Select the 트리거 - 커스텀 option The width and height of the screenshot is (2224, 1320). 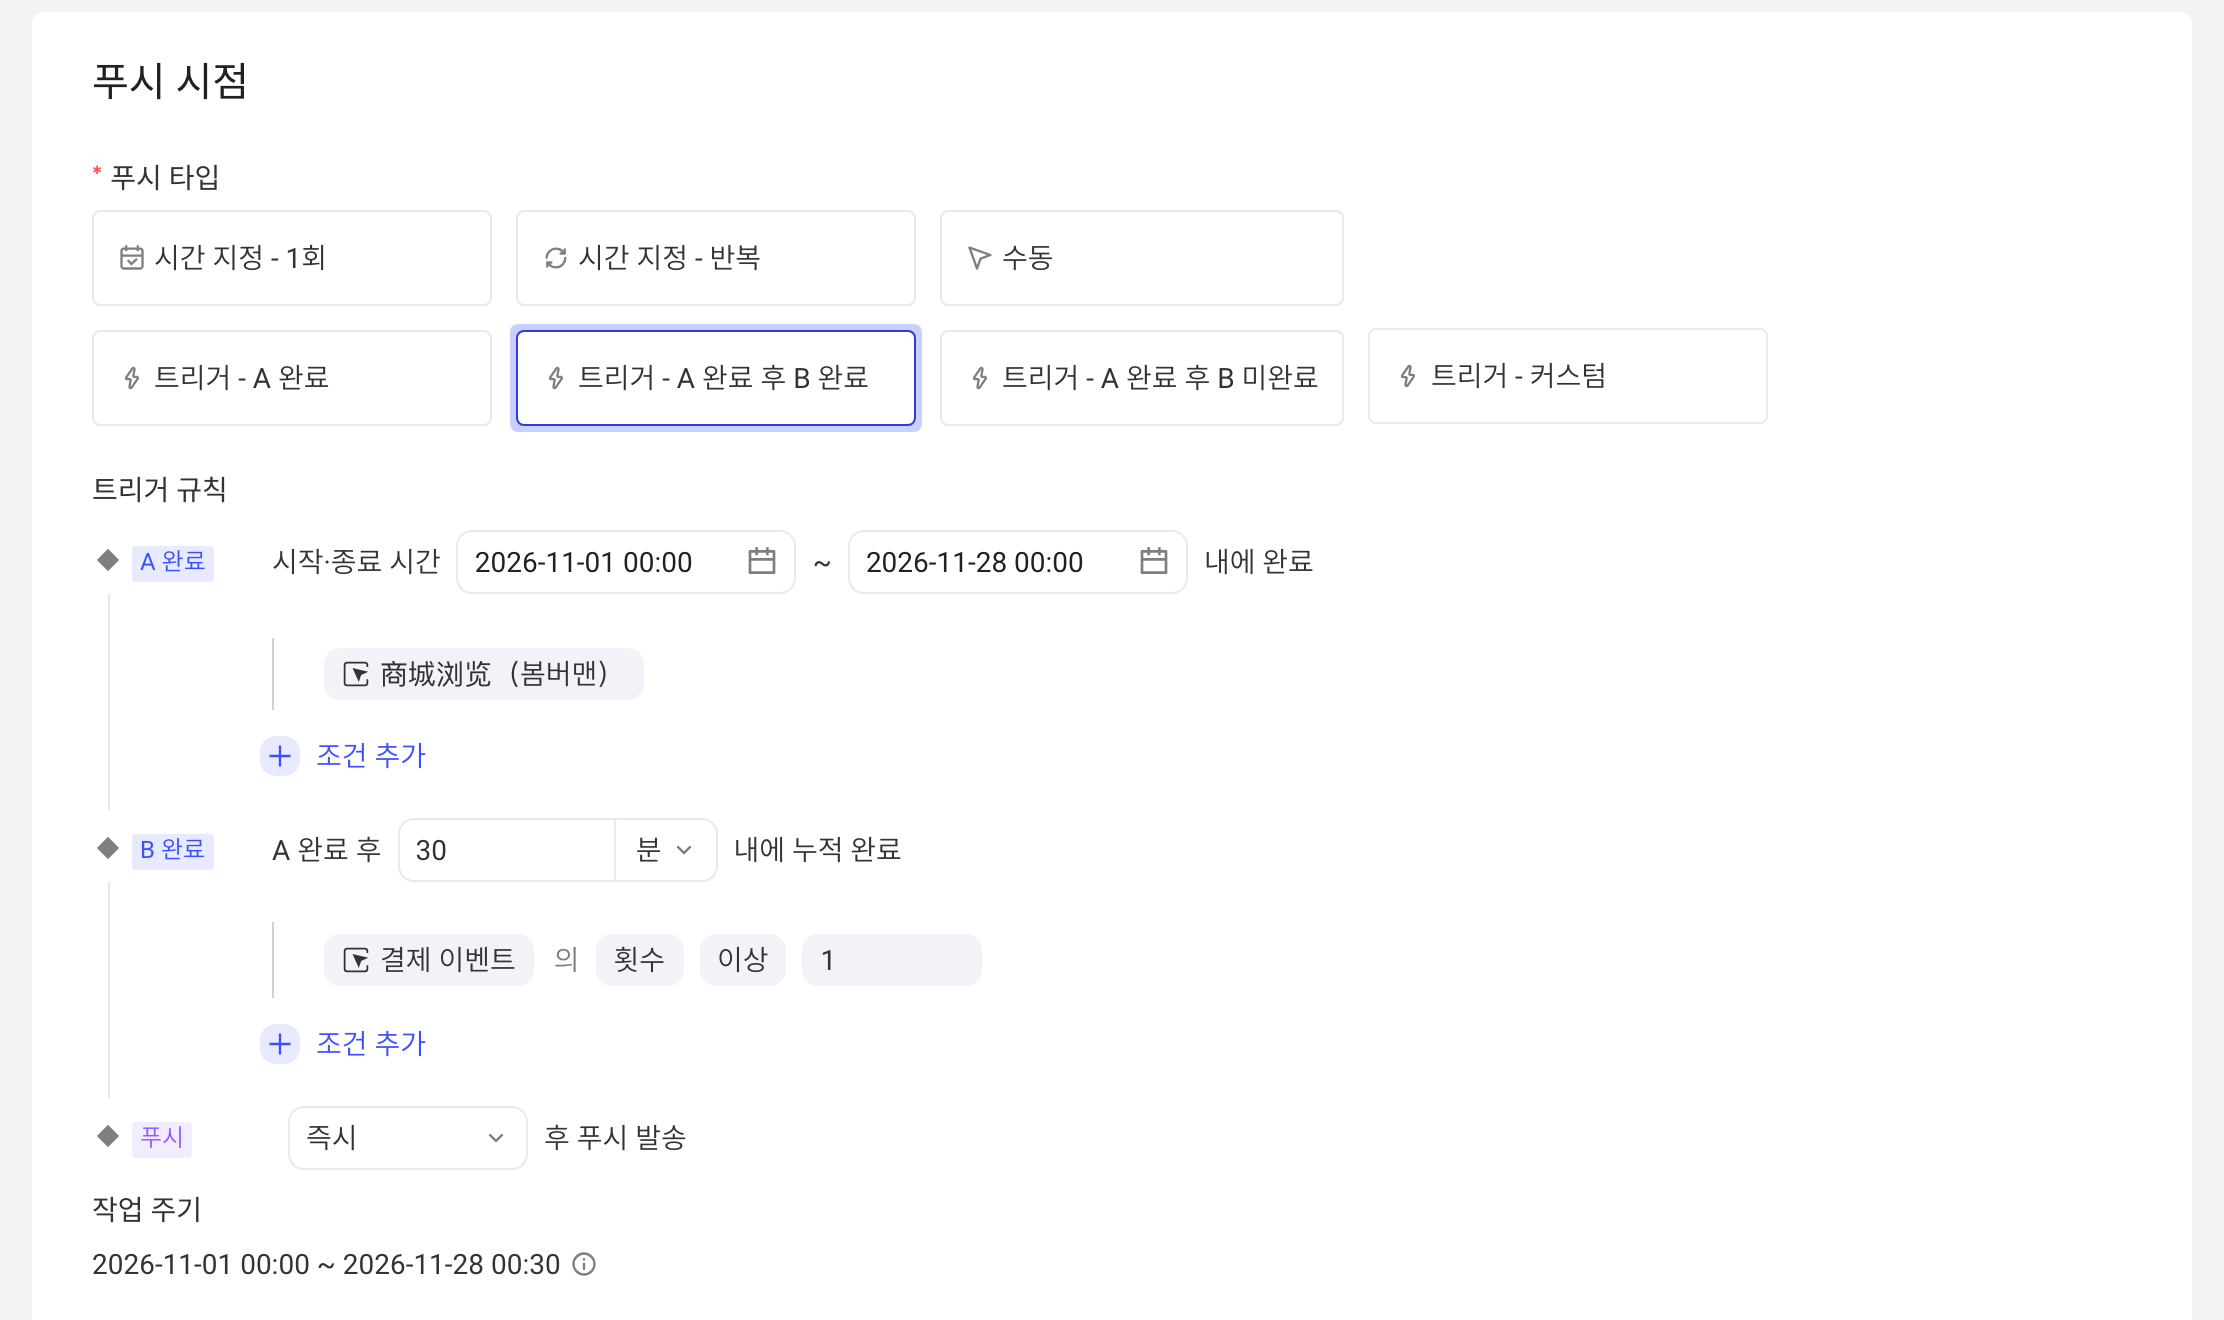(x=1567, y=376)
